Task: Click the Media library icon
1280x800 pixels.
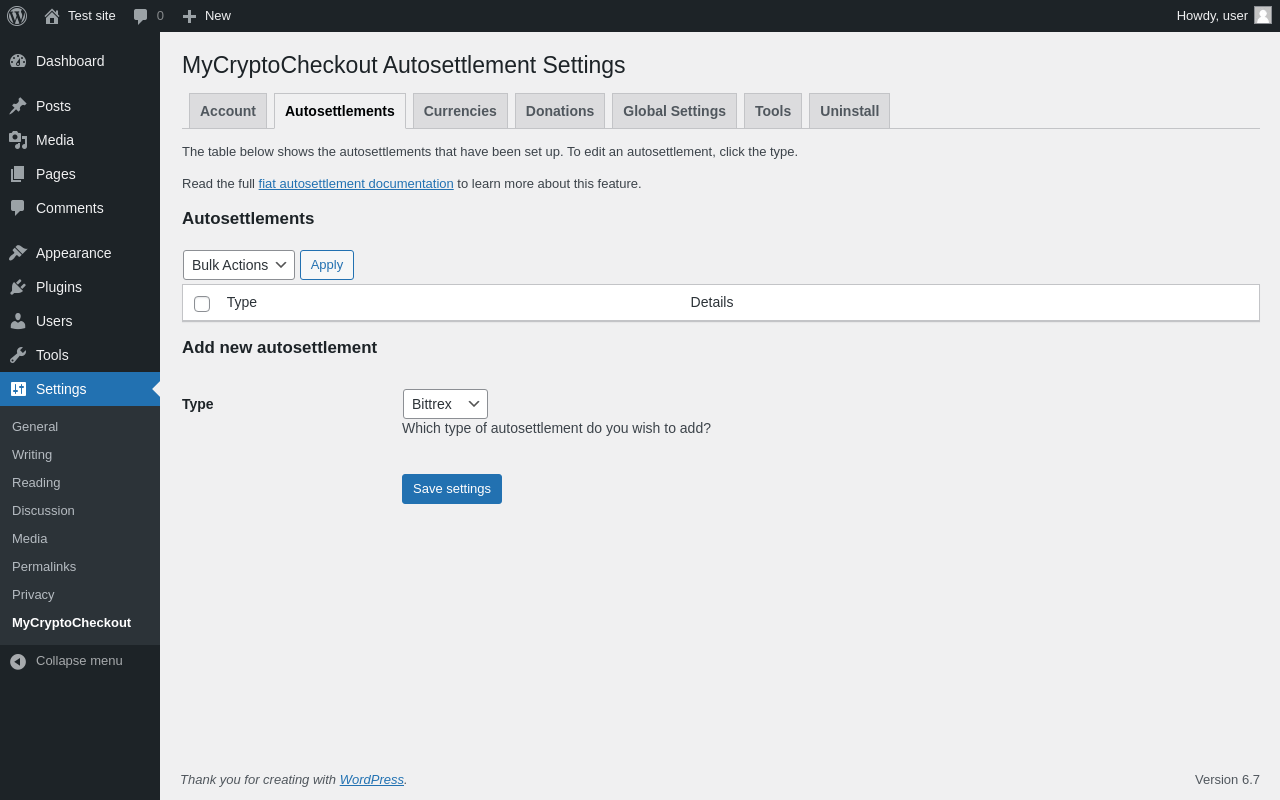Action: click(18, 140)
